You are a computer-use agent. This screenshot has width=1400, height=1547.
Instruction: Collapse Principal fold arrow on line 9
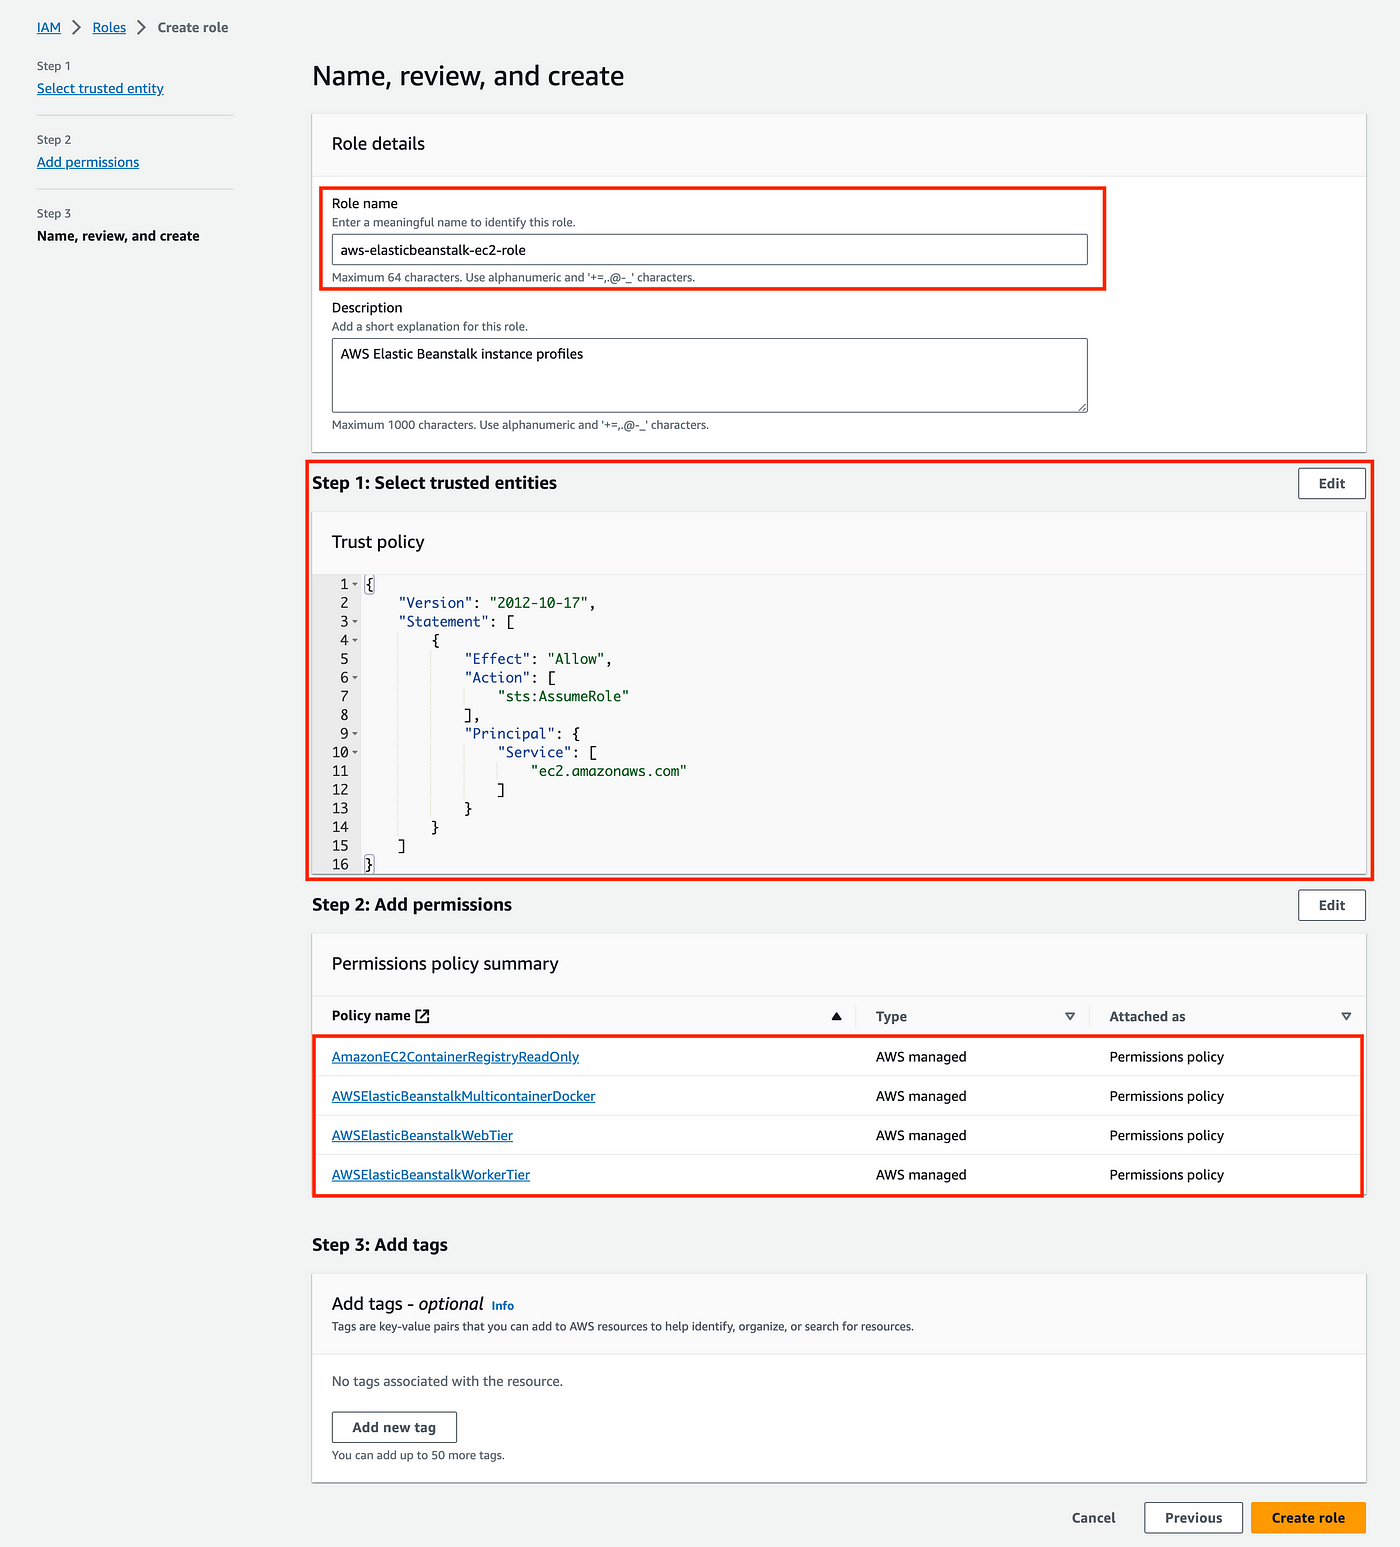tap(355, 734)
